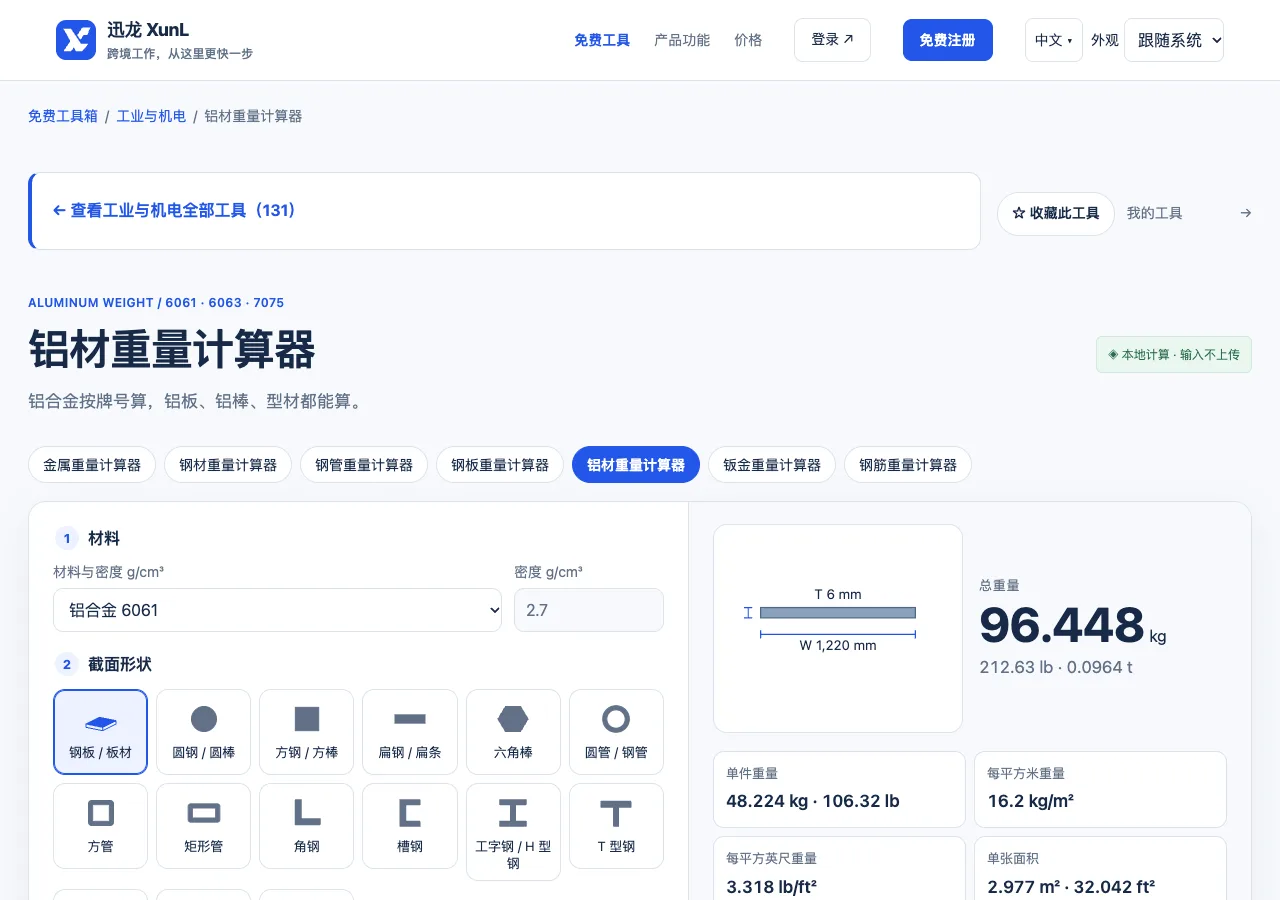Select the 角钢 angle steel shape
1280x900 pixels.
[x=307, y=826]
